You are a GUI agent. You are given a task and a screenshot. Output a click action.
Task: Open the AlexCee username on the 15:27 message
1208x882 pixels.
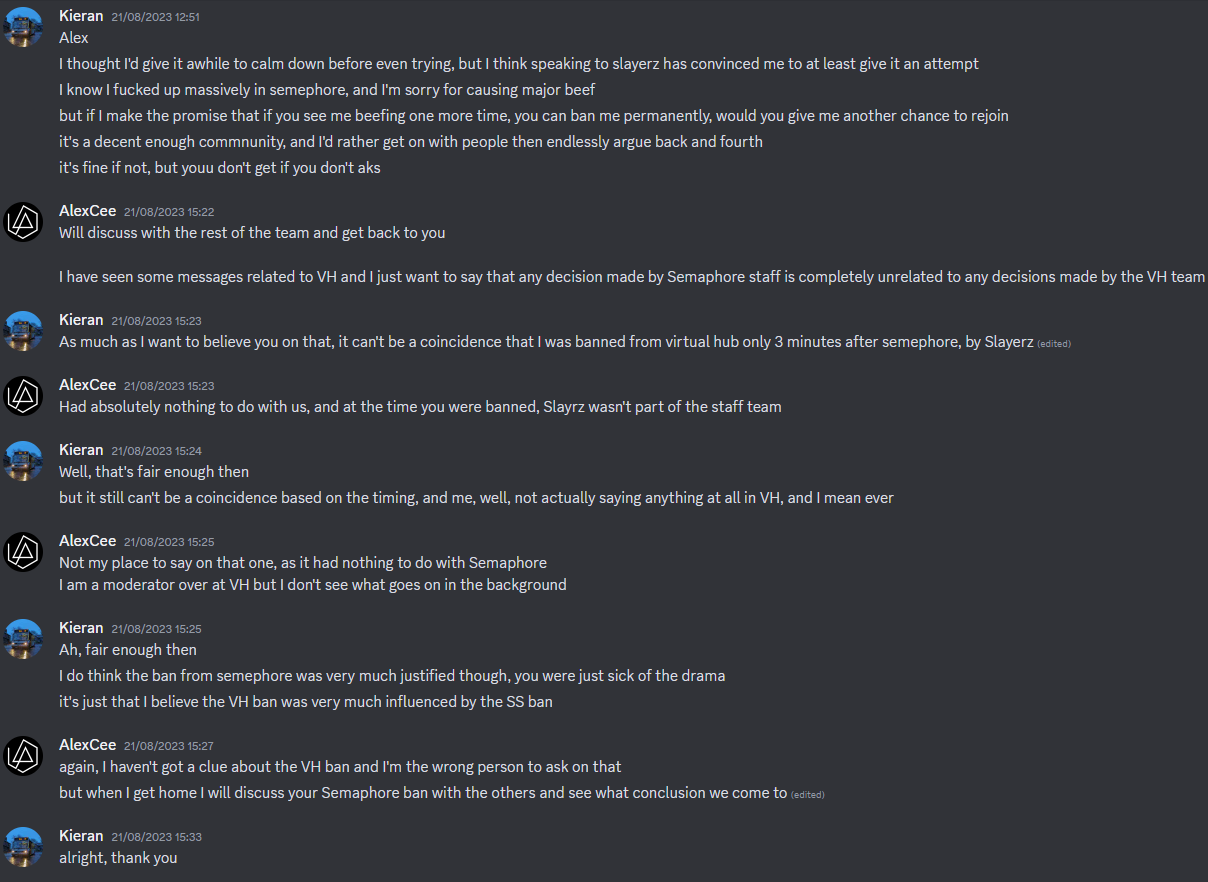tap(88, 745)
